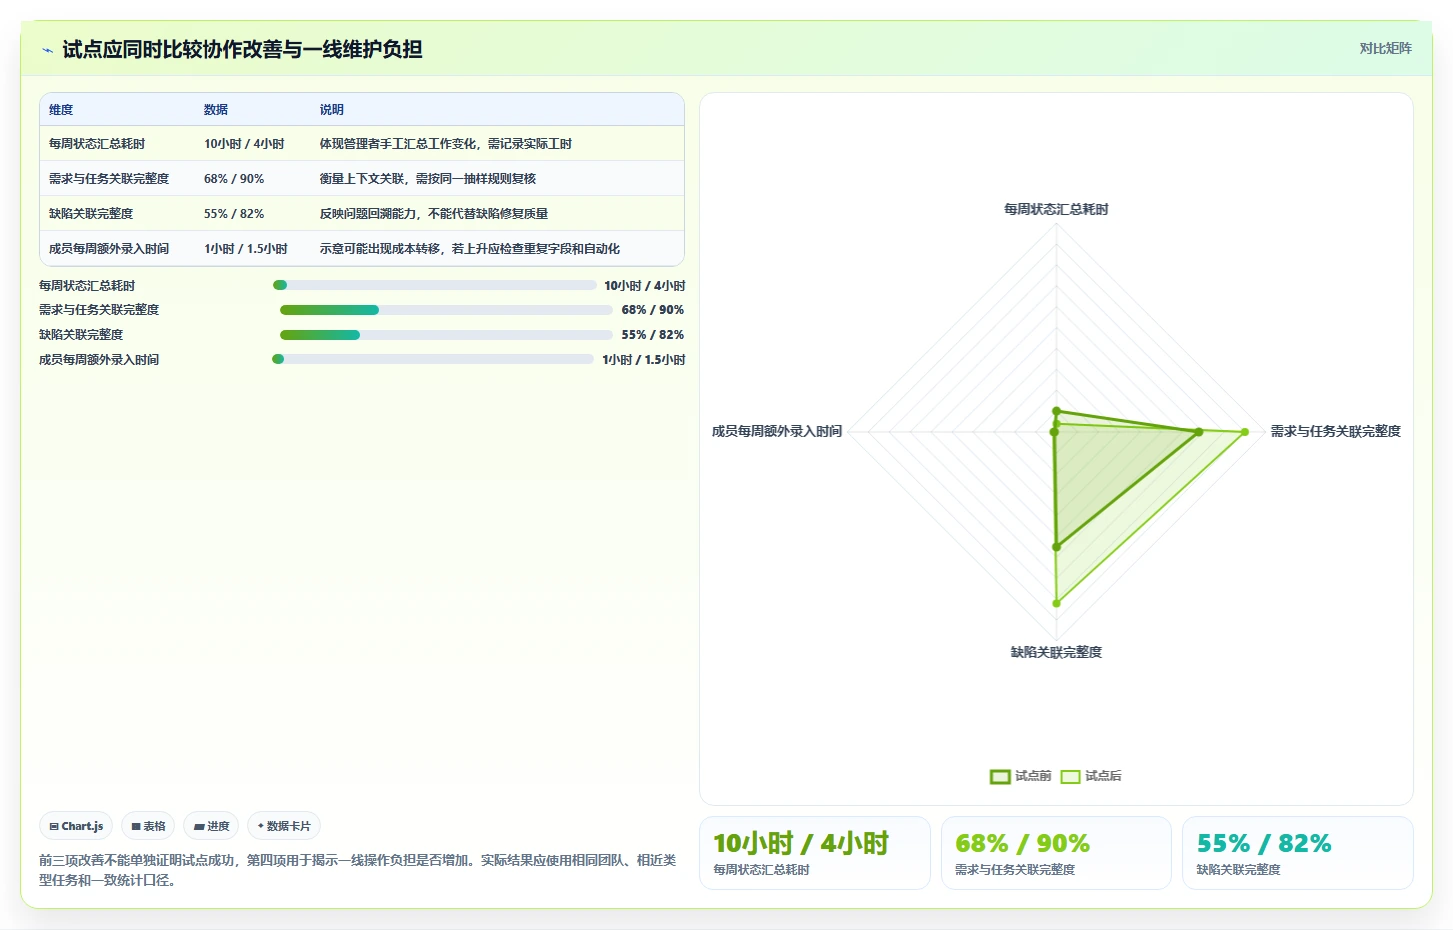Image resolution: width=1453 pixels, height=930 pixels.
Task: Click the 缺陷关联完整度 progress bar
Action: (446, 335)
